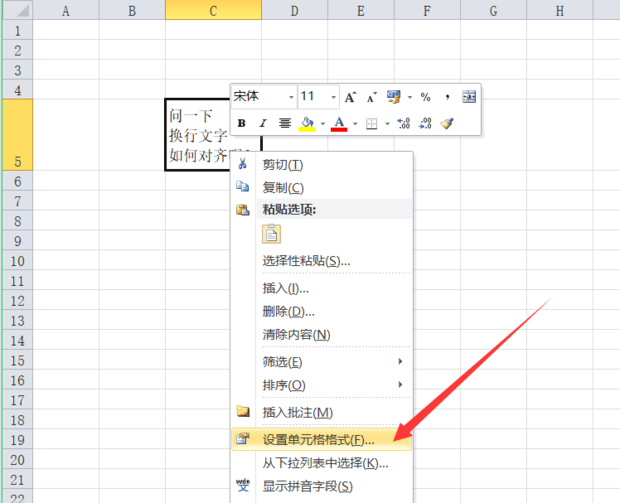Expand 排序(O) submenu
Viewport: 620px width, 503px height.
coord(322,385)
